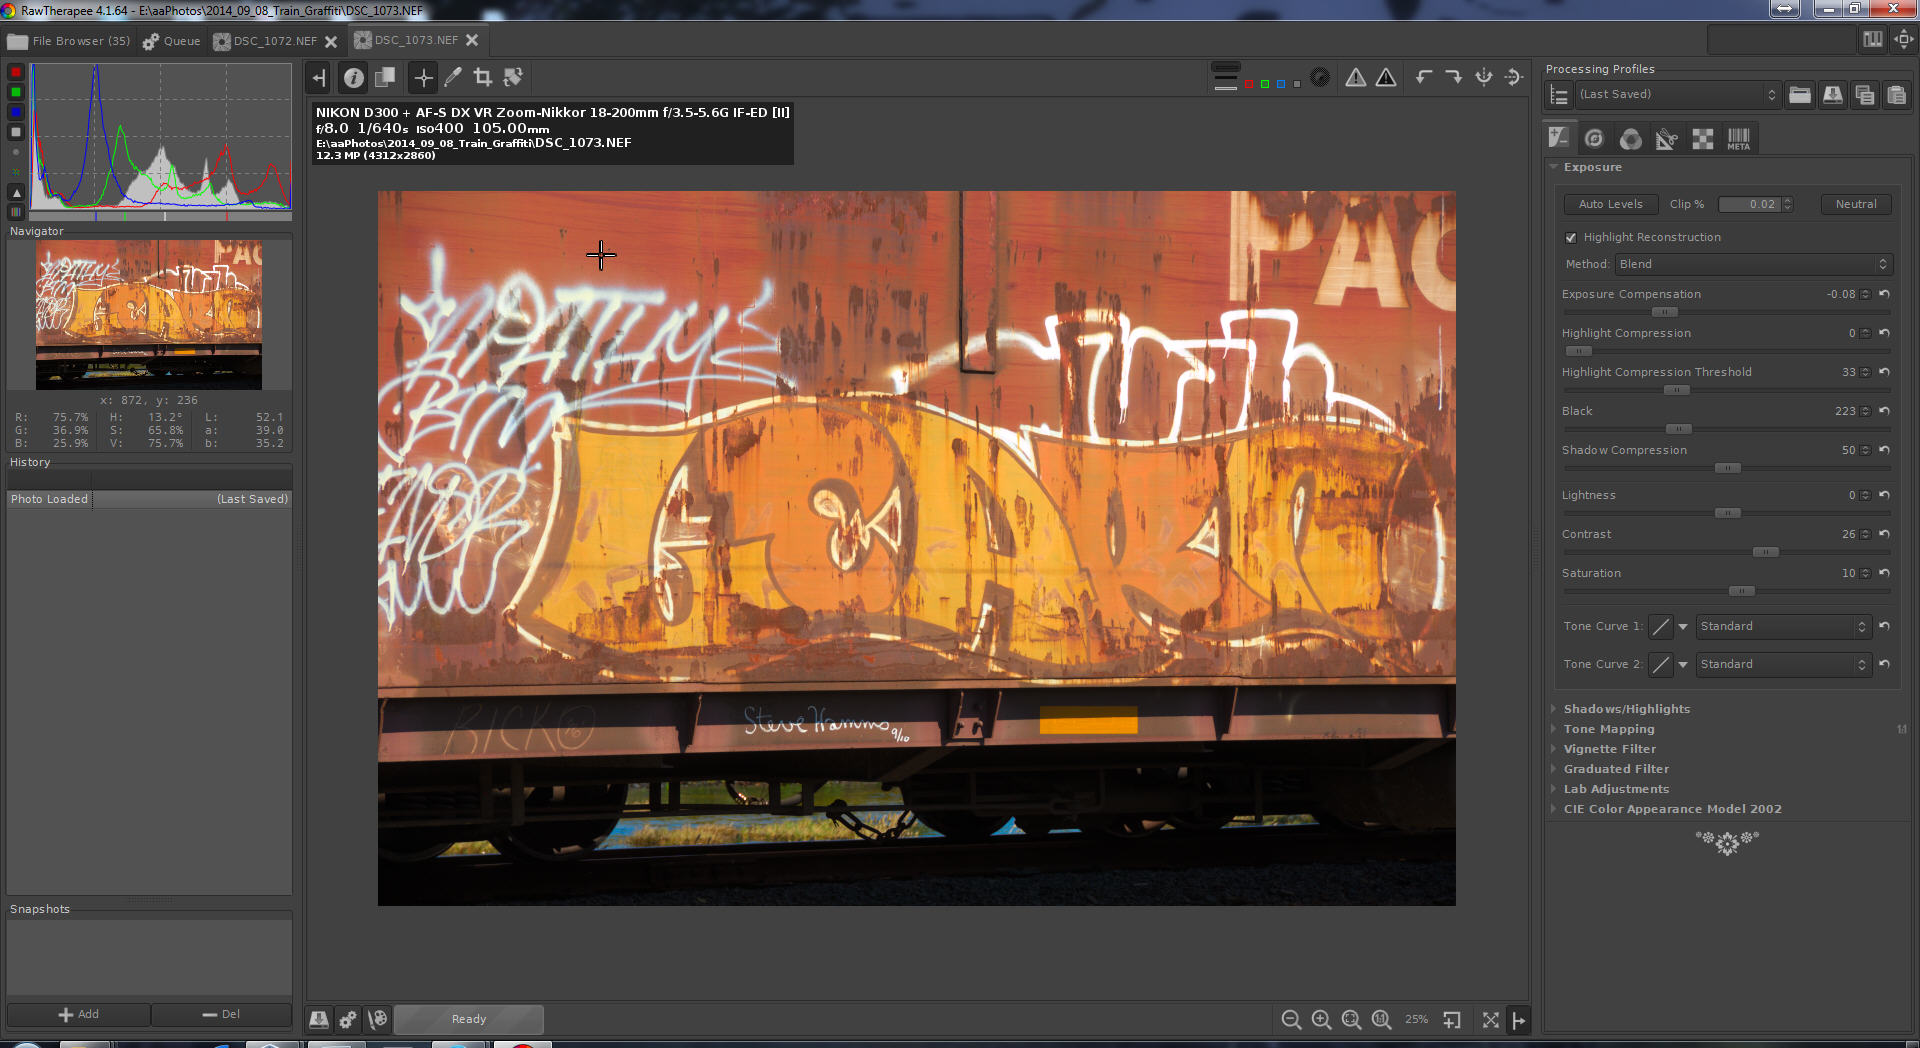1920x1048 pixels.
Task: Uncheck Highlight Reconstruction checkbox
Action: tap(1571, 238)
